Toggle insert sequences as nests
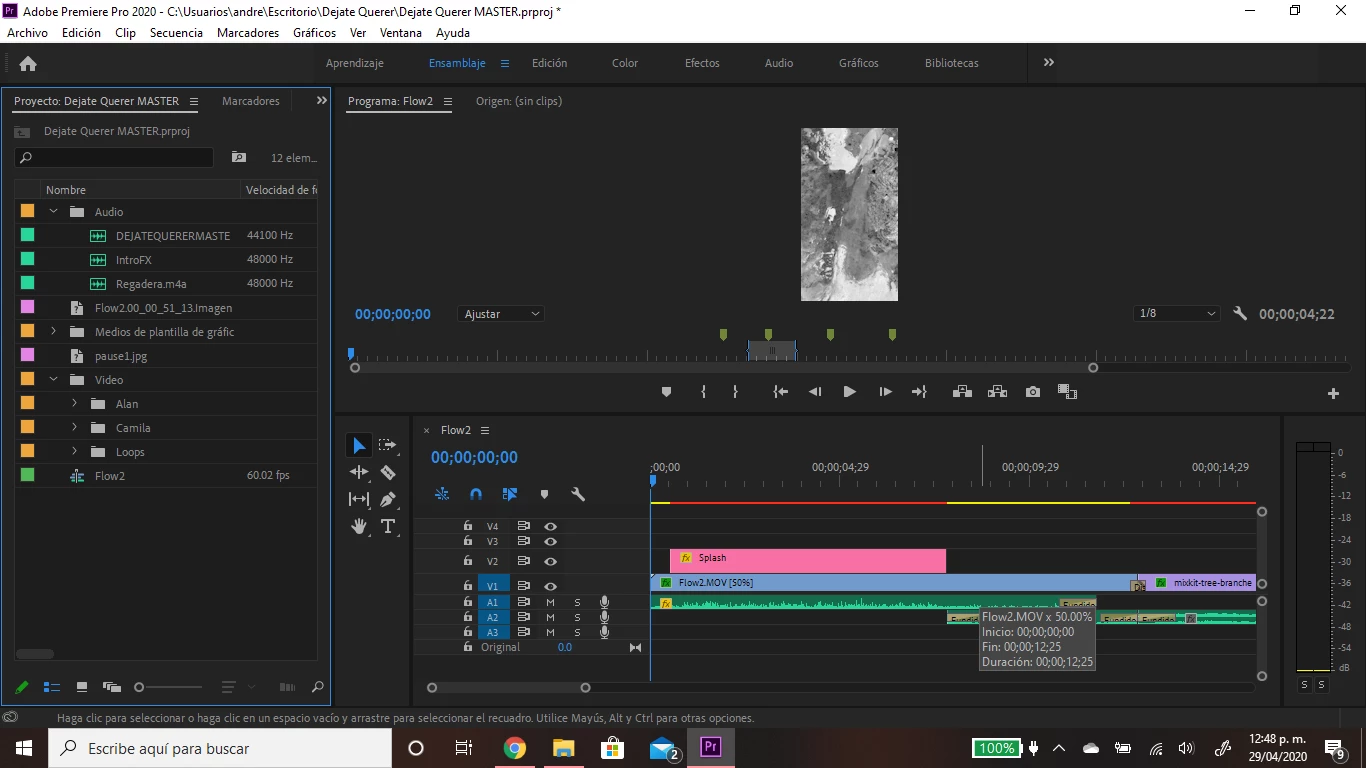The width and height of the screenshot is (1366, 768). click(442, 494)
